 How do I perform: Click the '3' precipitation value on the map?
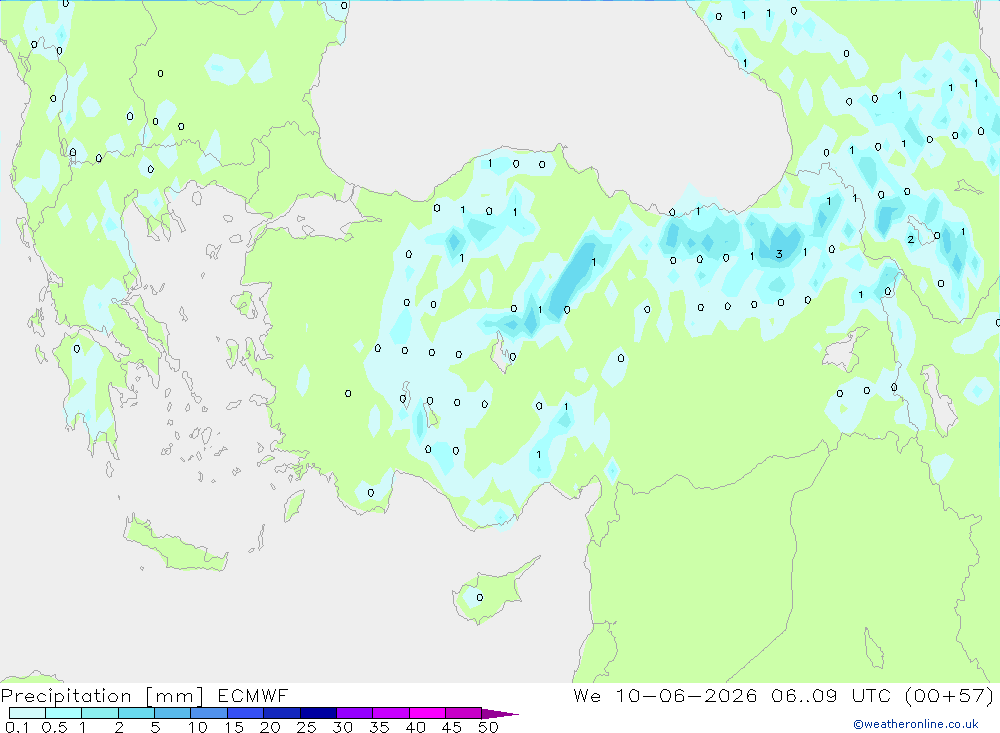pyautogui.click(x=779, y=254)
